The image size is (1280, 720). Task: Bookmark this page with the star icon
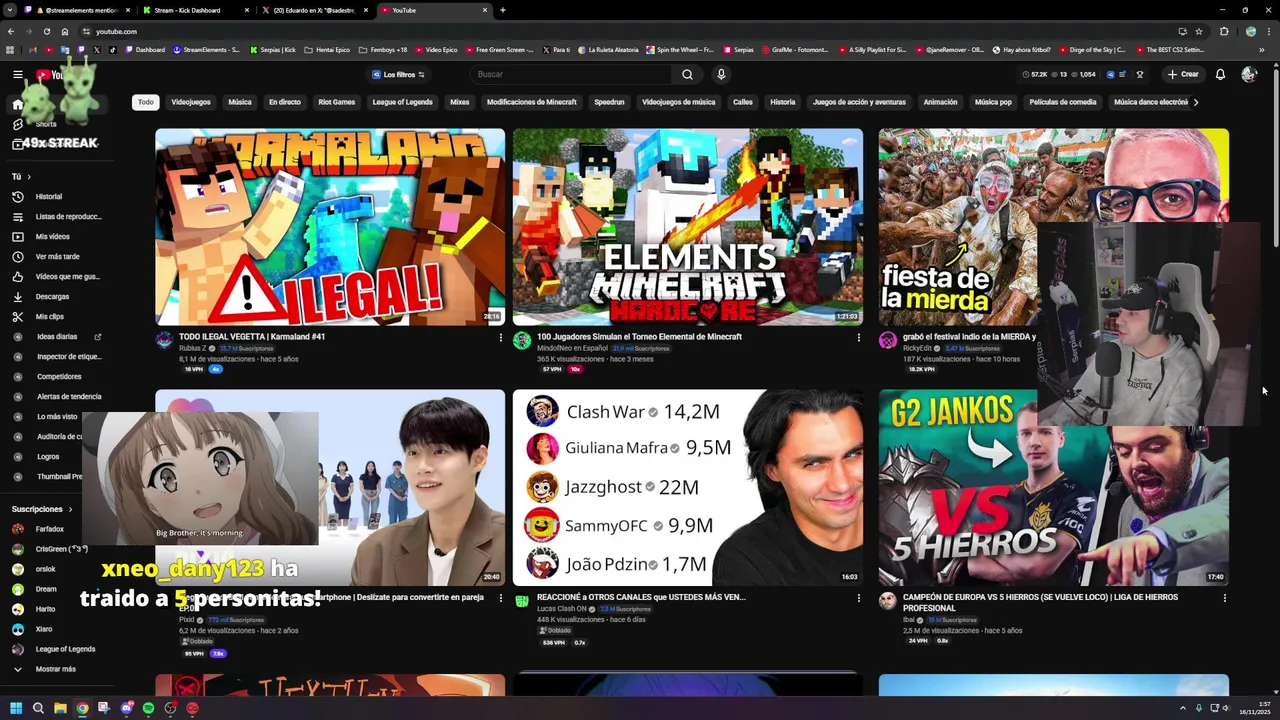(x=1199, y=31)
